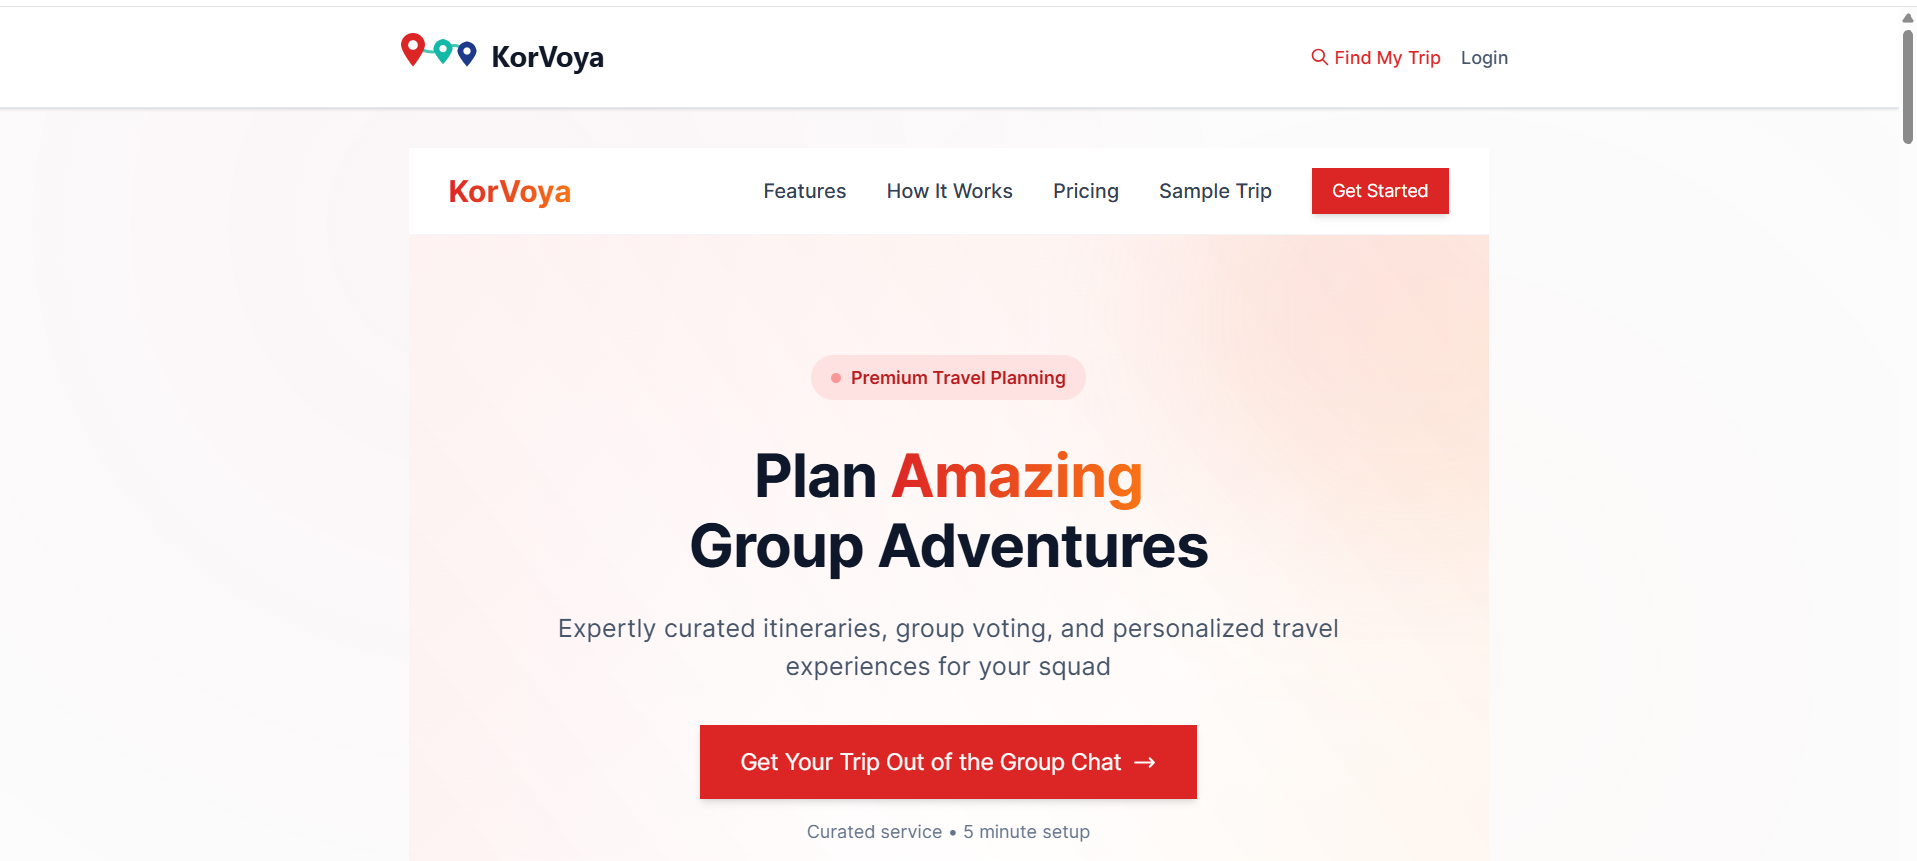Click the red dot in Premium badge
Screen dimensions: 1917x861
click(836, 378)
